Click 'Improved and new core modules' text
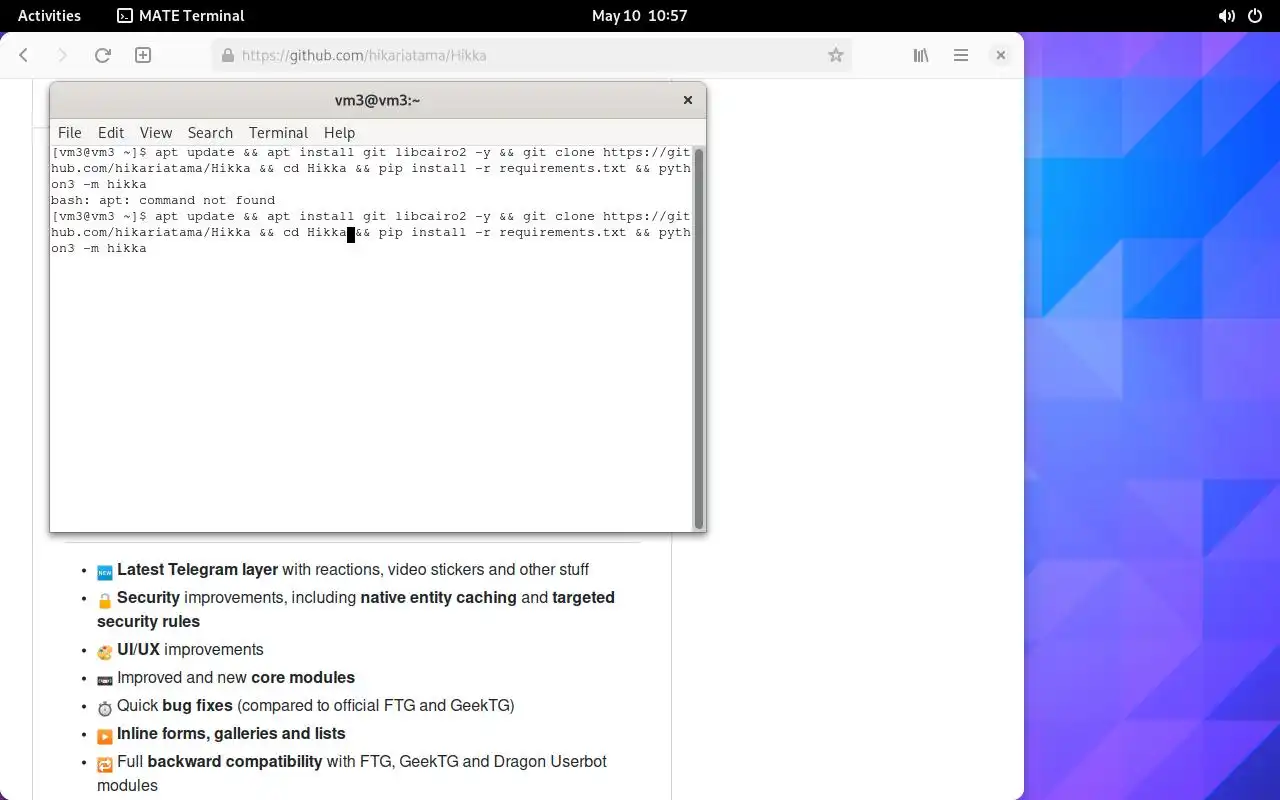This screenshot has height=800, width=1280. point(236,677)
